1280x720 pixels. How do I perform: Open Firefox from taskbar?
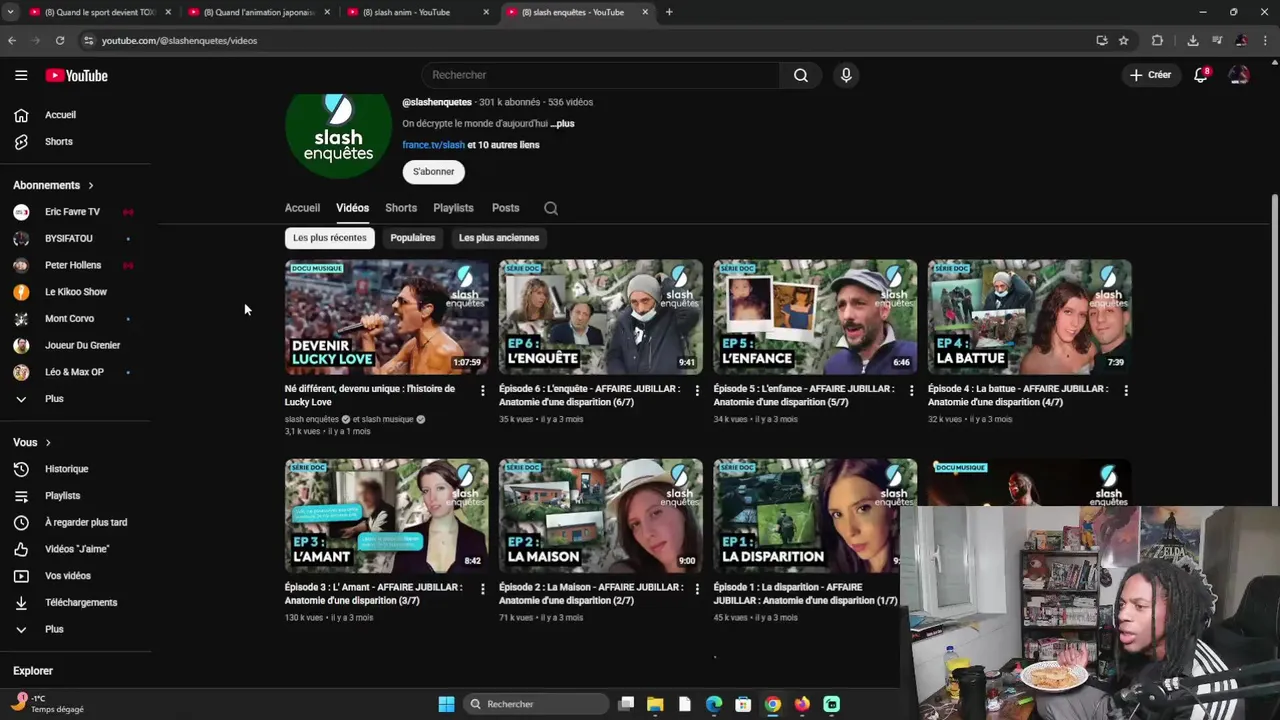coord(802,704)
